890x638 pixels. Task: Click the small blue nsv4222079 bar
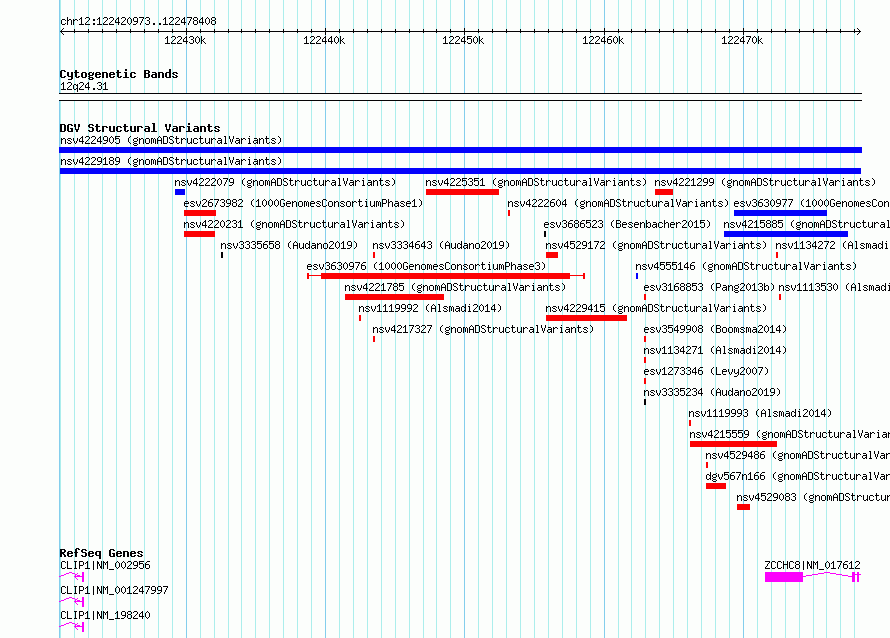click(180, 192)
